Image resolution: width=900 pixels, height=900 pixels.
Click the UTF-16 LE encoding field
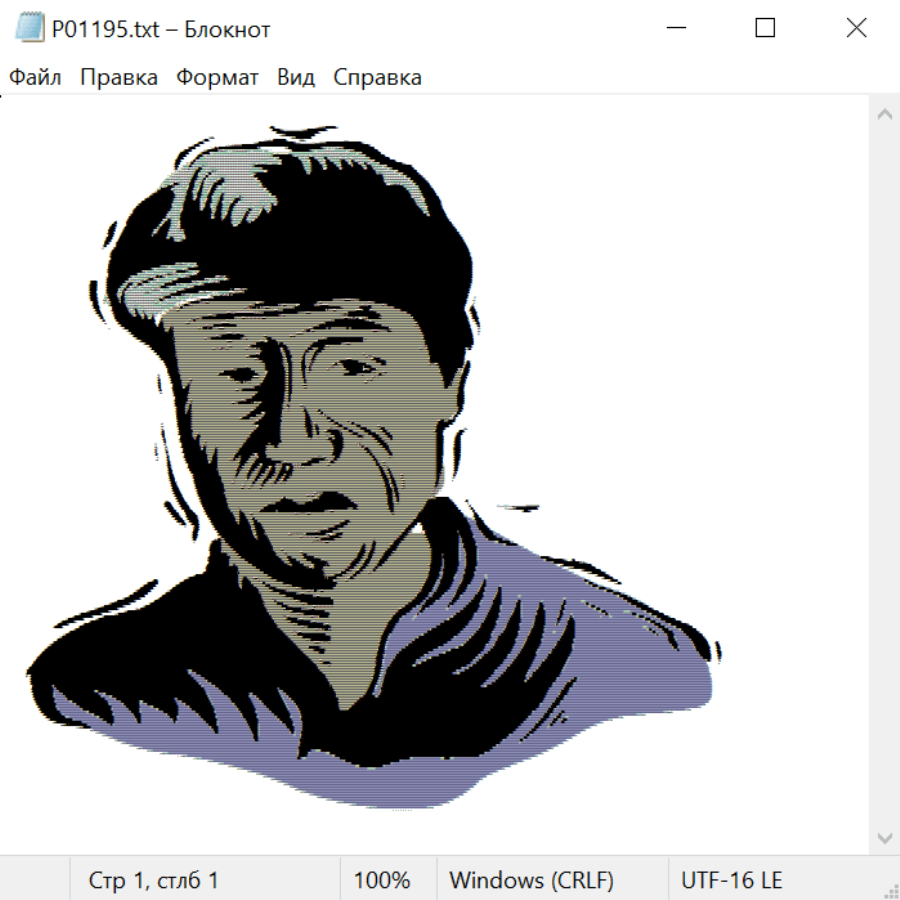[731, 880]
